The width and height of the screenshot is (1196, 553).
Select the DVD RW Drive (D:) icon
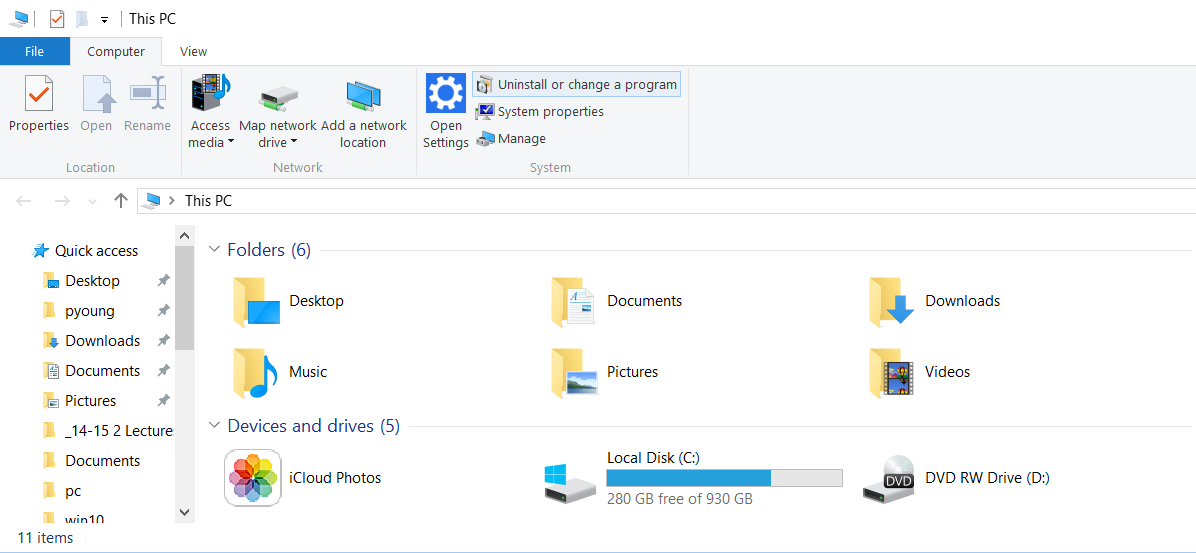point(889,478)
